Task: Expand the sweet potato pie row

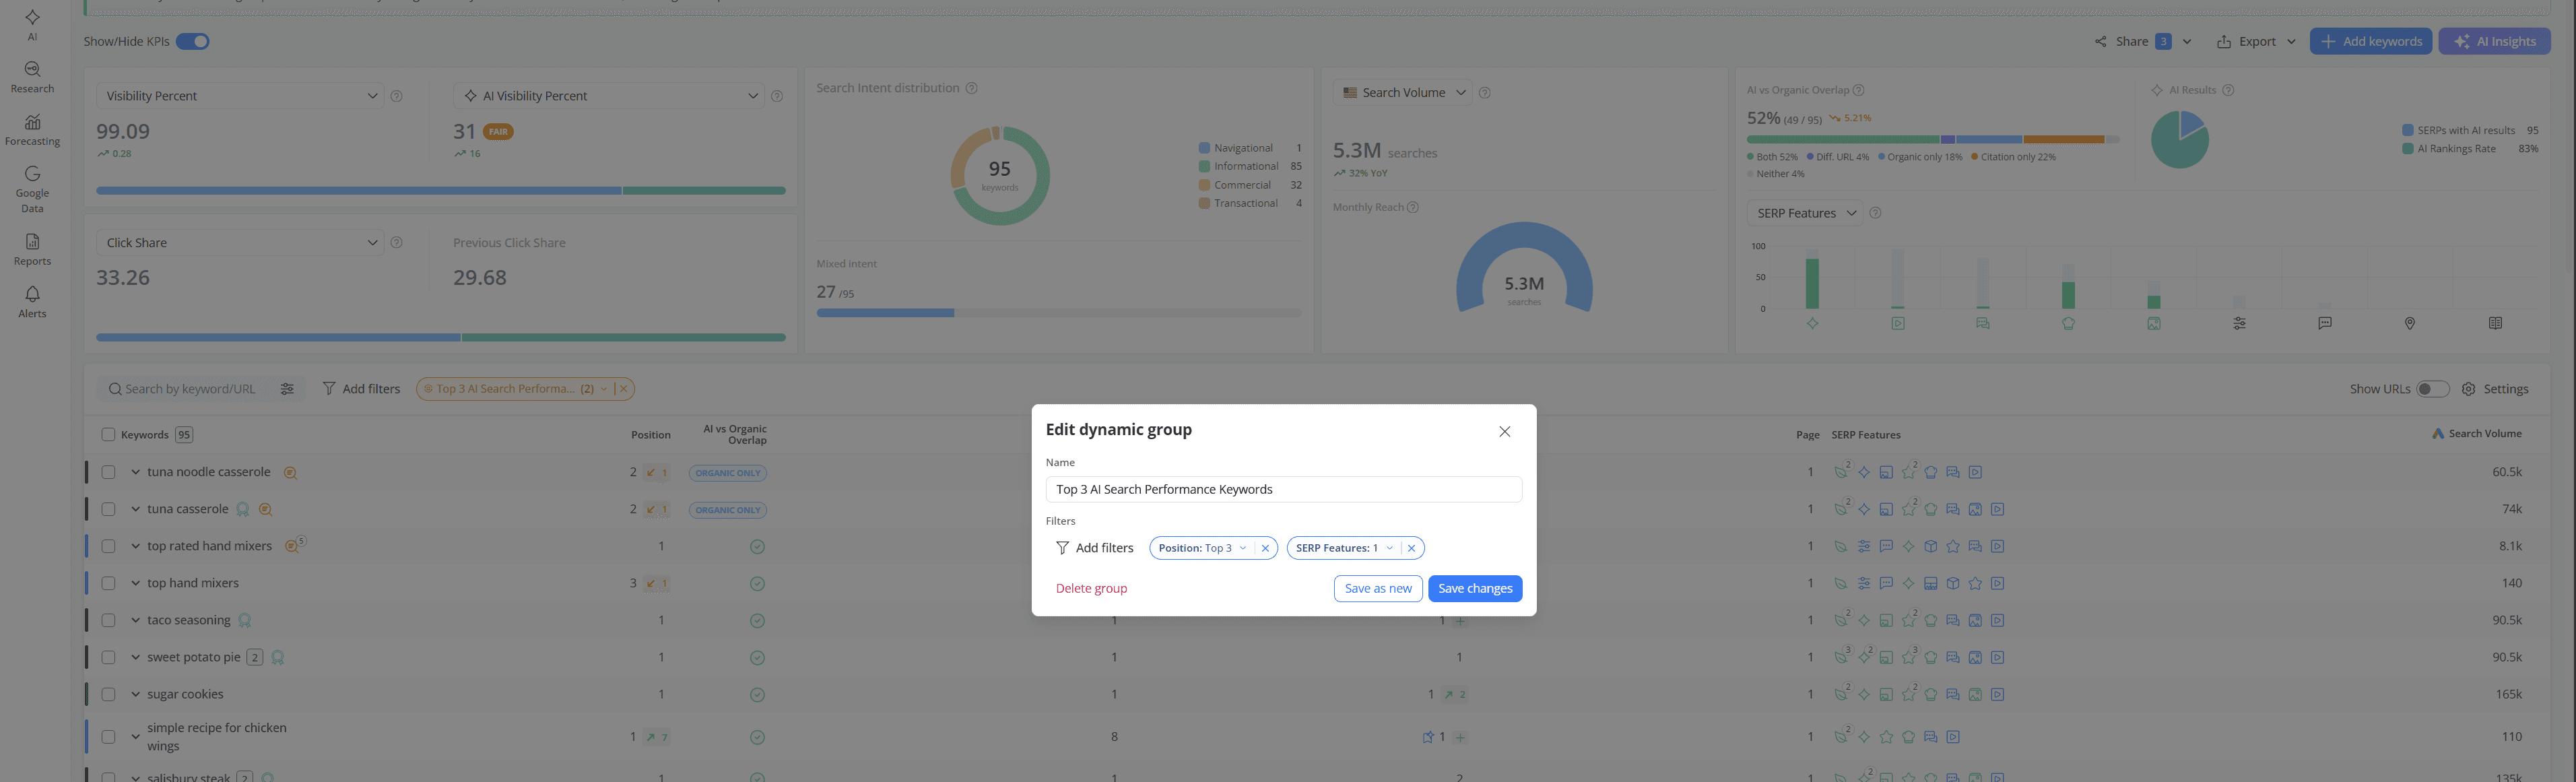Action: 136,657
